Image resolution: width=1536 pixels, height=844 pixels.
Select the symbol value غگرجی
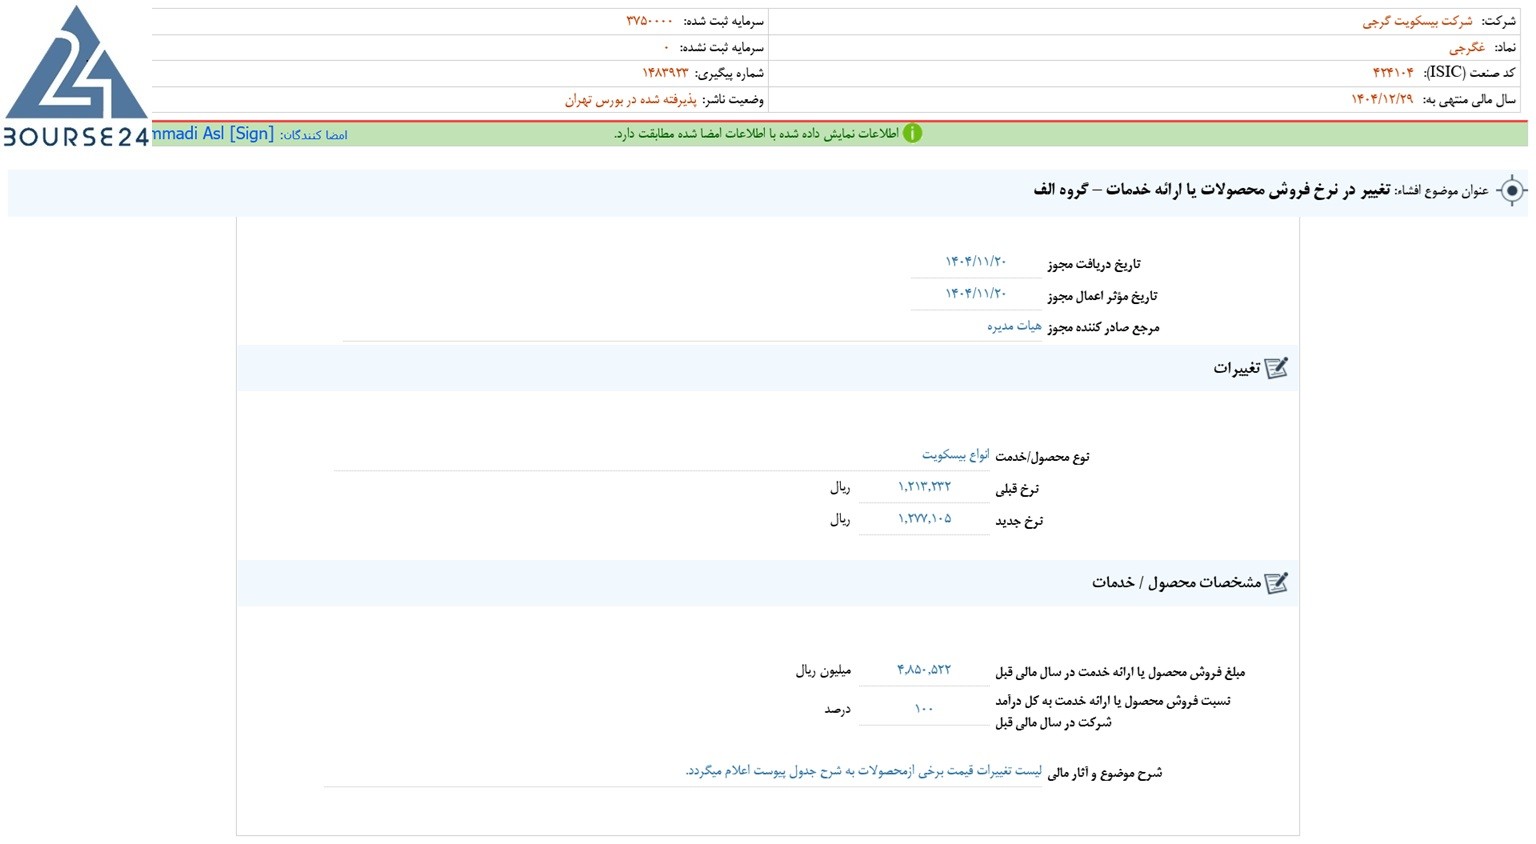1467,47
